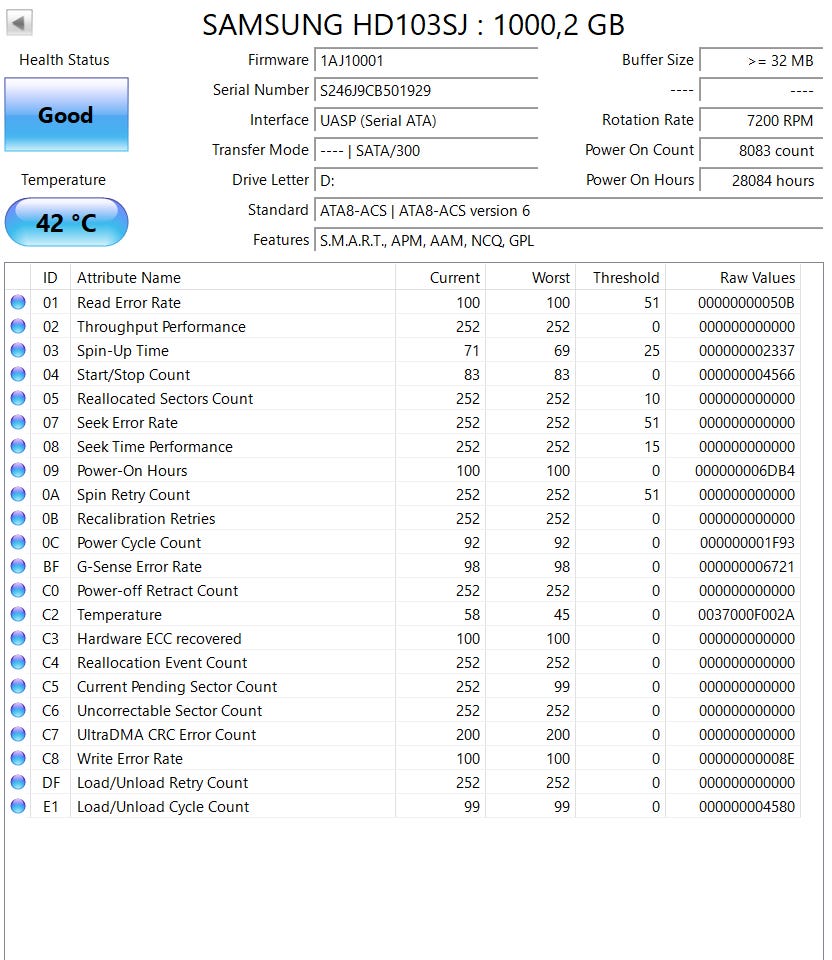Click raw value 000000006DB4

pyautogui.click(x=745, y=471)
